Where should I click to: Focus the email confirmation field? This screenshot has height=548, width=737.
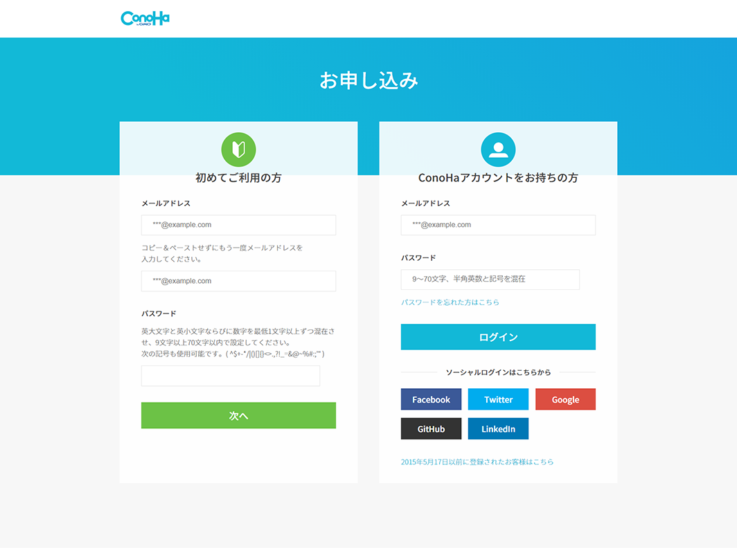click(238, 281)
